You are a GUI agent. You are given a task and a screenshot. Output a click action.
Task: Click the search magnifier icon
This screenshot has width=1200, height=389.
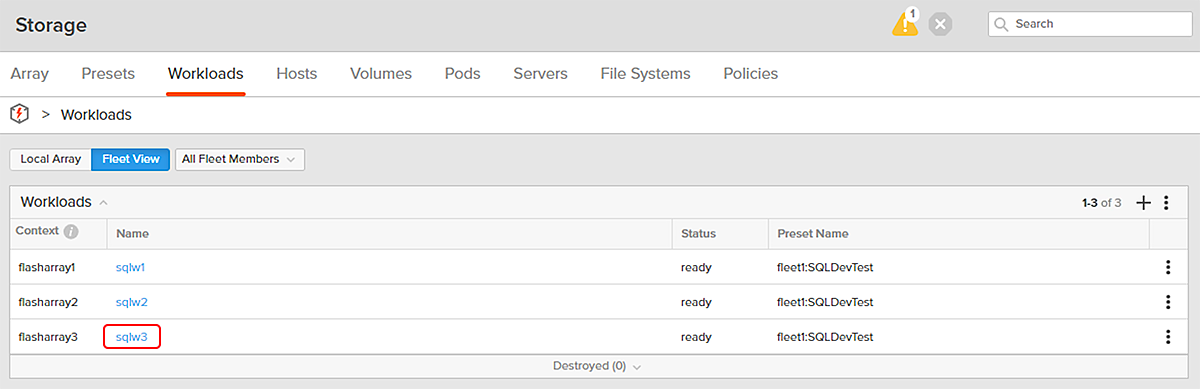coord(1002,24)
